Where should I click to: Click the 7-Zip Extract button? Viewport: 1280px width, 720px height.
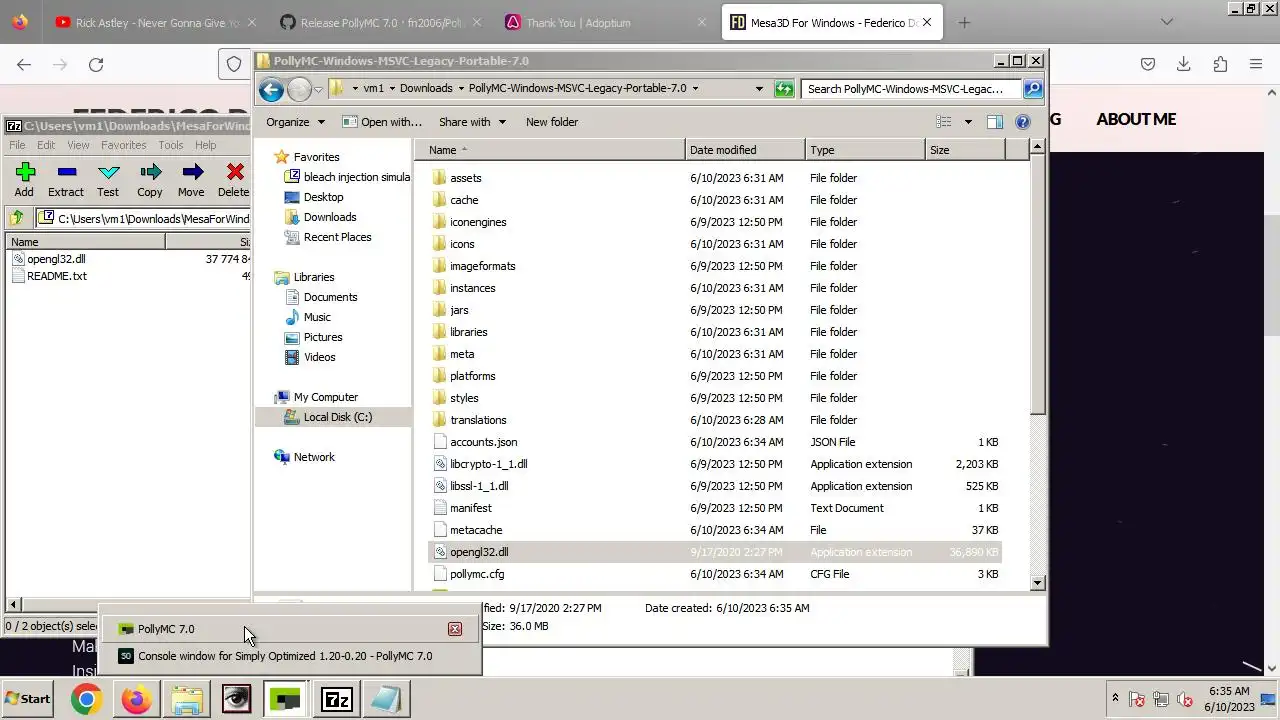click(x=66, y=180)
